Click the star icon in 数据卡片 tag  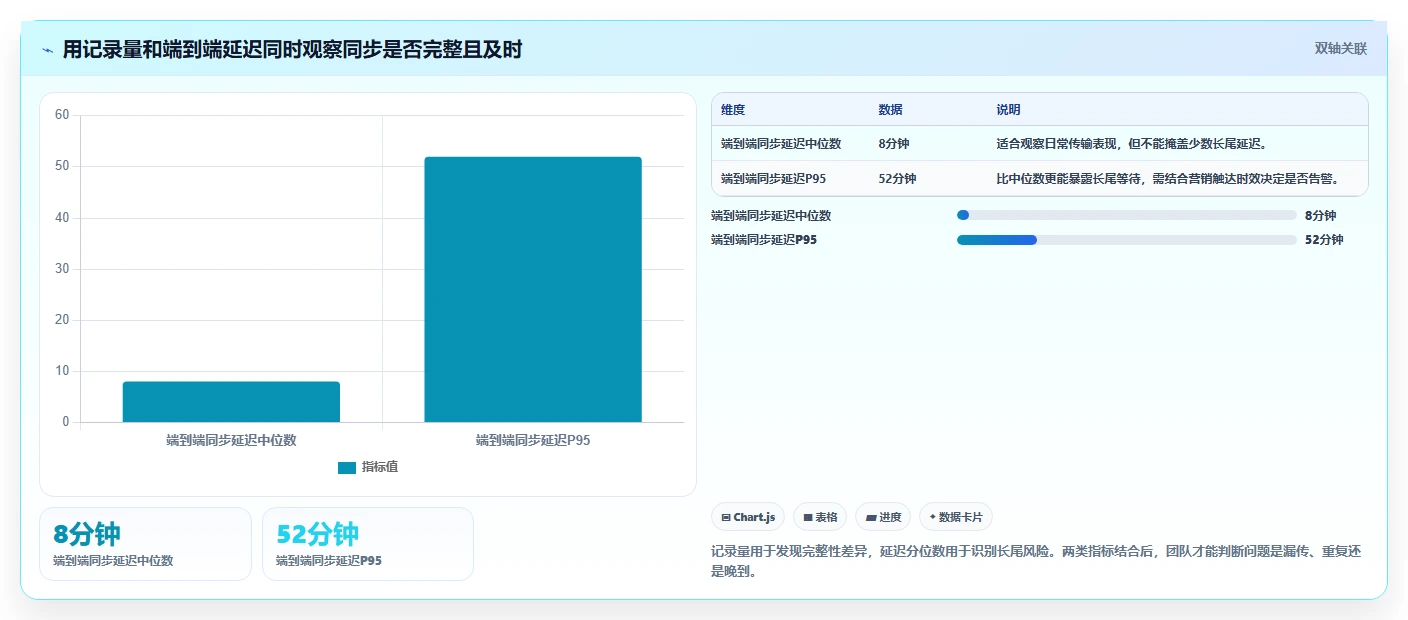(932, 517)
